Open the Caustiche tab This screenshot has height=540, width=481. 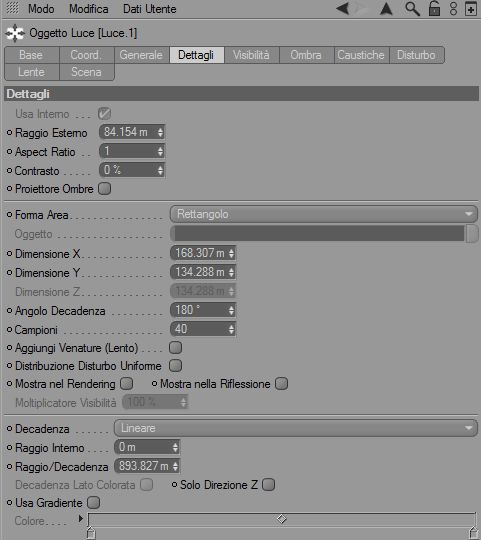[361, 55]
